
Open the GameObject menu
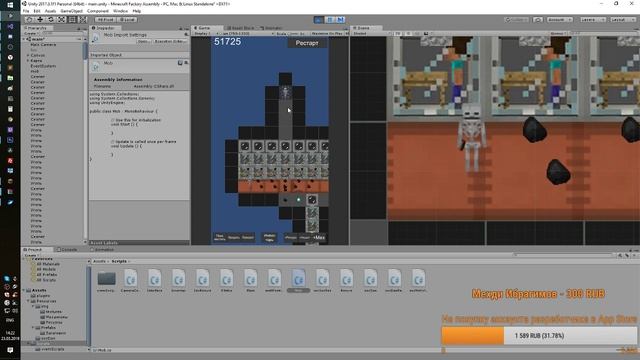click(71, 11)
